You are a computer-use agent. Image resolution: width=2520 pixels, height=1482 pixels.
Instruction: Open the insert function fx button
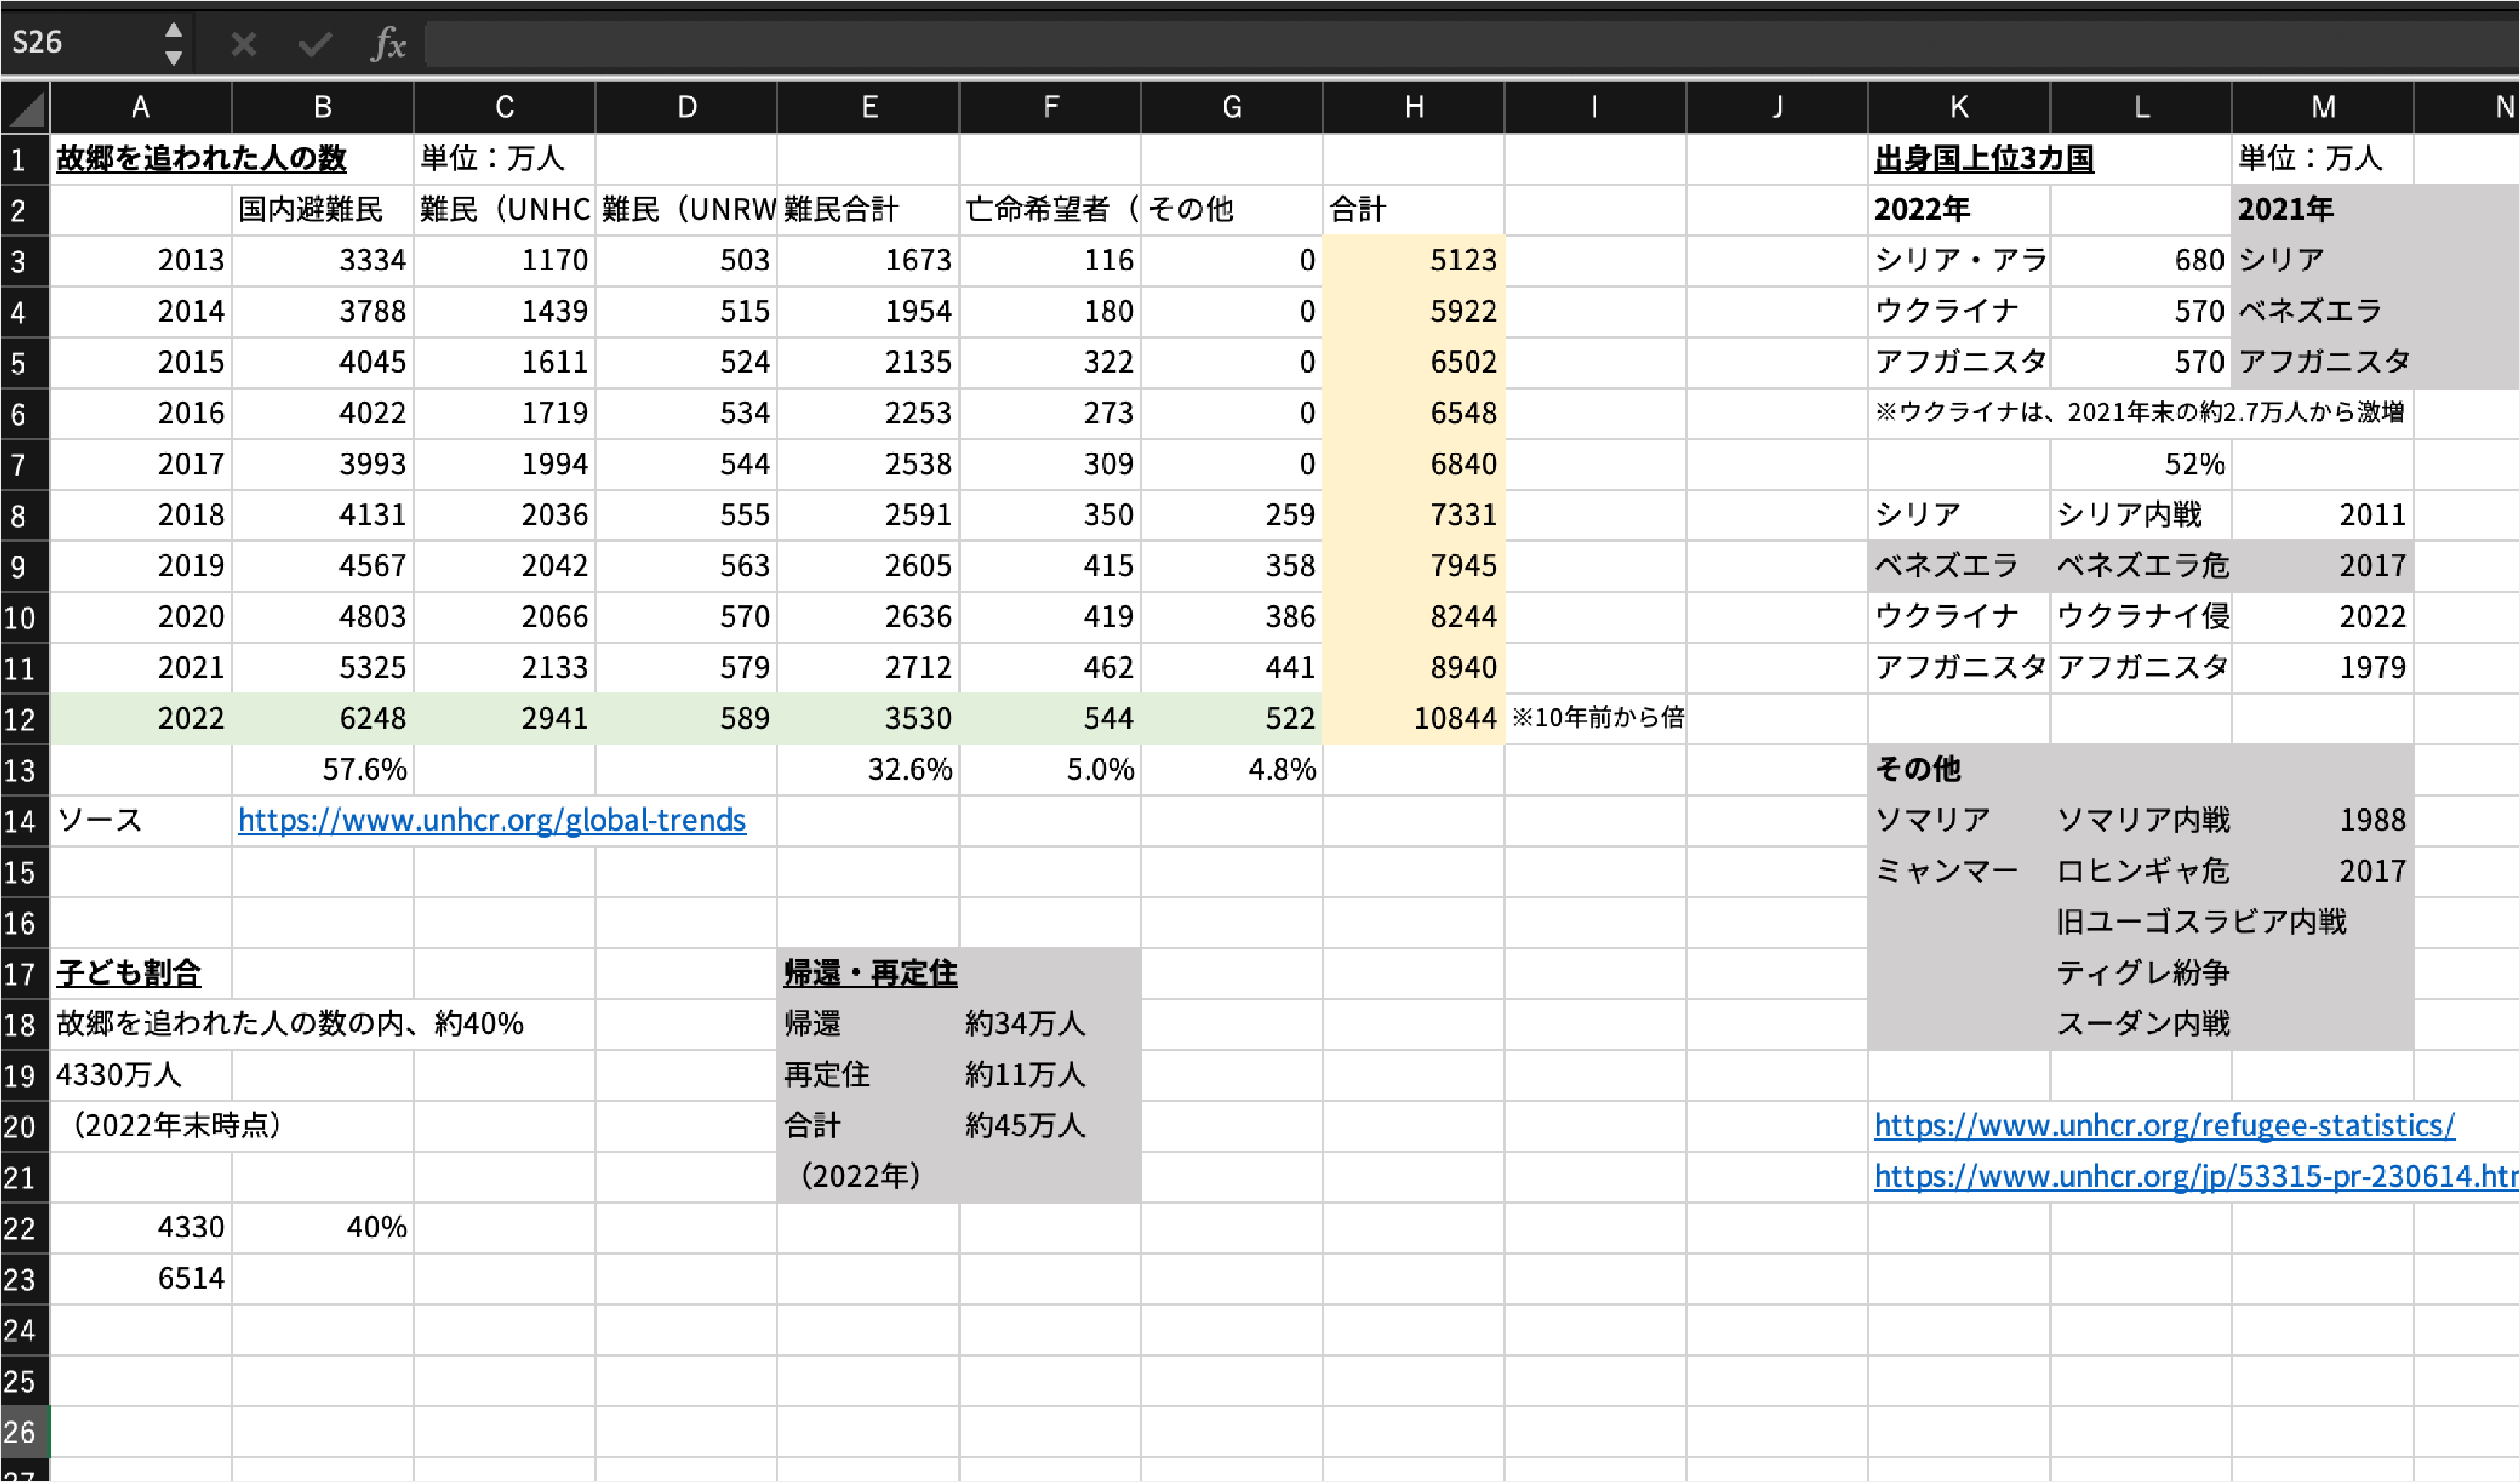(388, 44)
